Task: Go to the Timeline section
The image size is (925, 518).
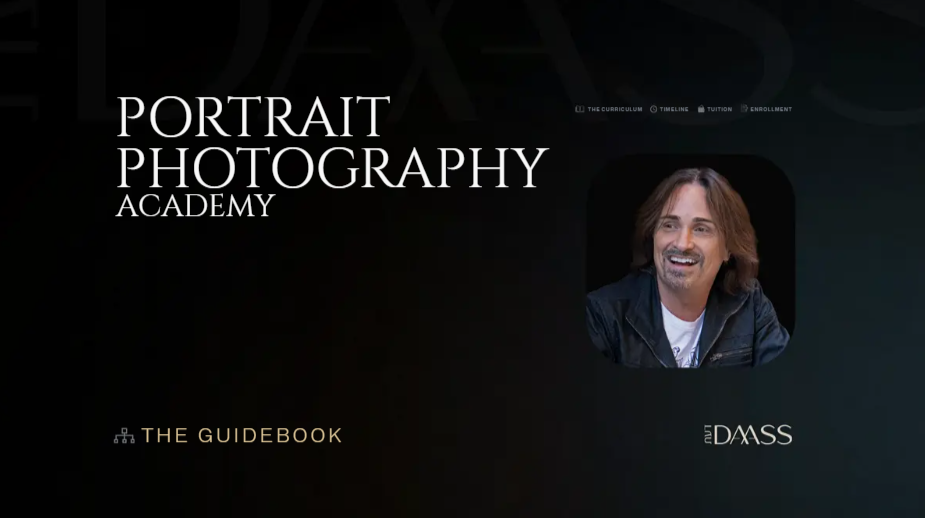Action: [674, 109]
